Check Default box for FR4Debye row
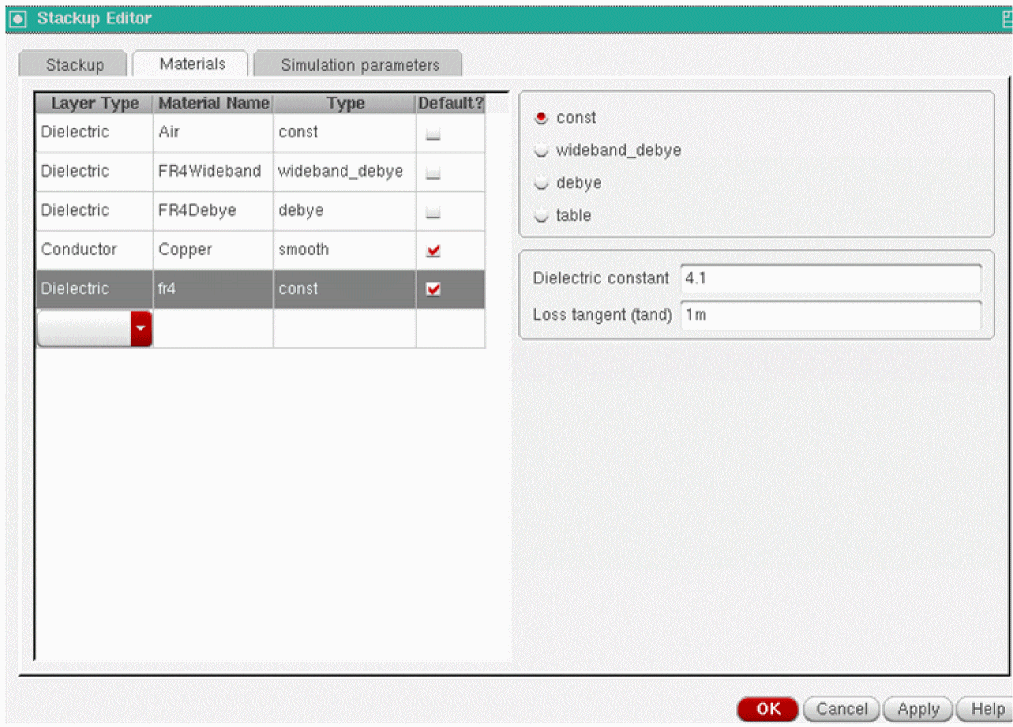This screenshot has height=727, width=1013. (x=433, y=212)
